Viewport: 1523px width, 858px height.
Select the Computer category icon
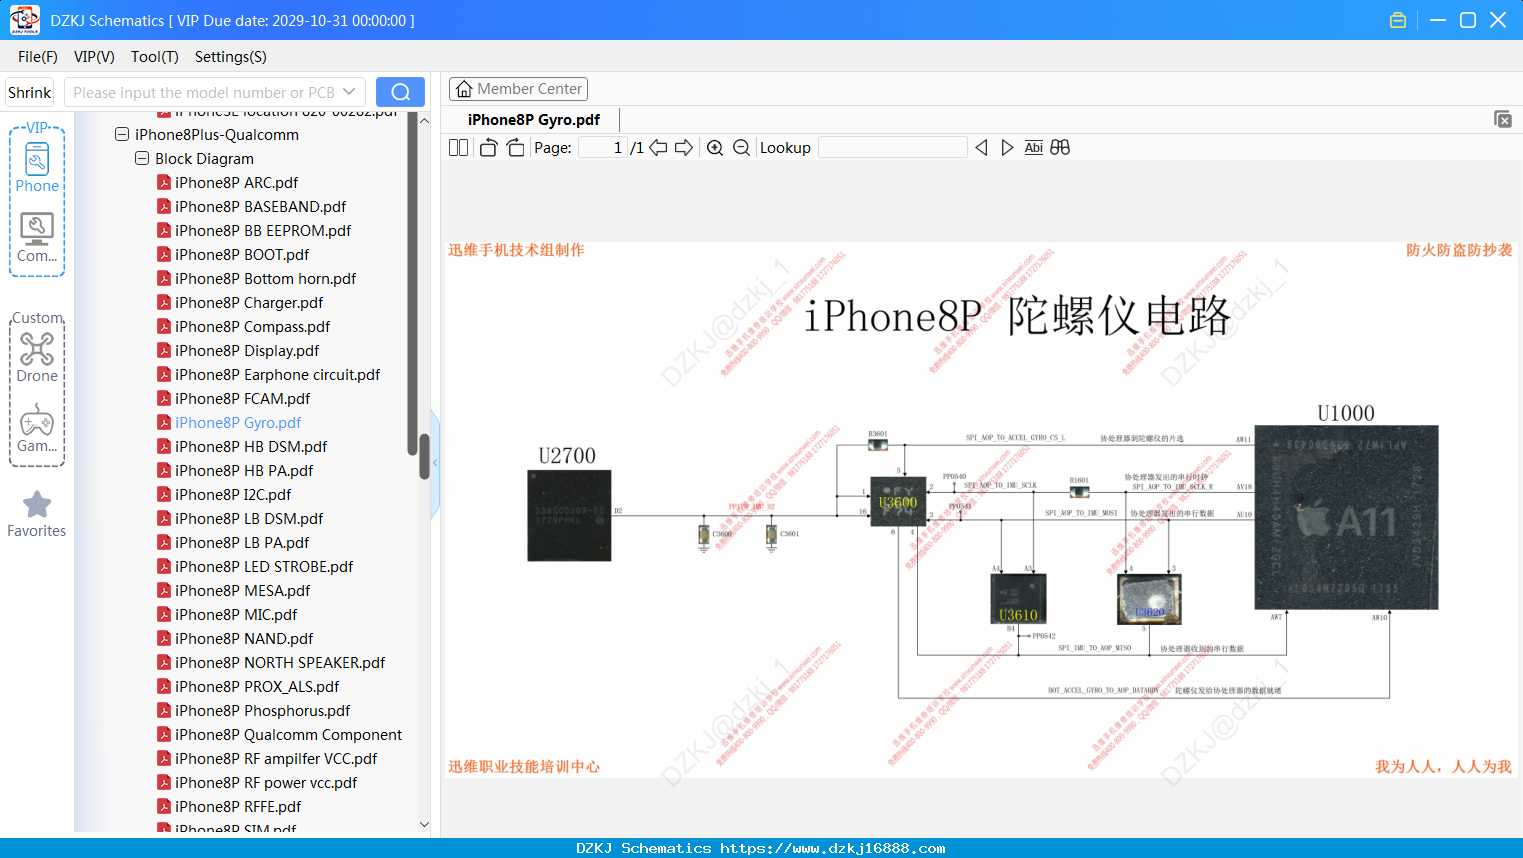point(37,238)
